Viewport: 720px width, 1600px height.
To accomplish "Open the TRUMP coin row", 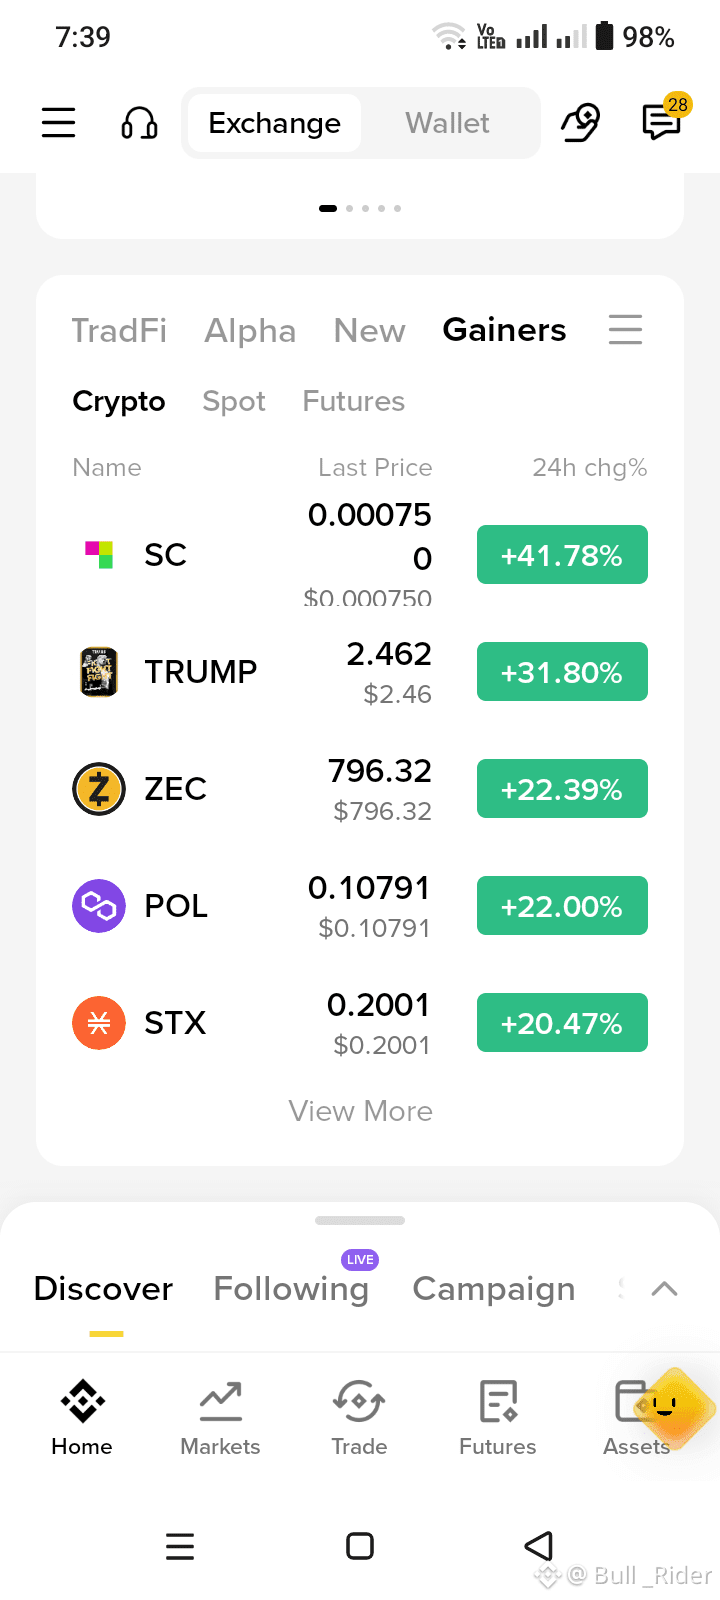I will pyautogui.click(x=360, y=672).
